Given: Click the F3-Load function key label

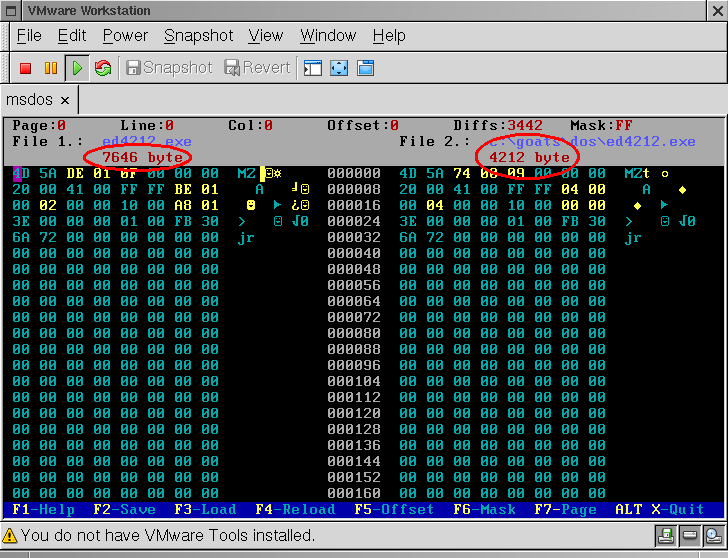Looking at the screenshot, I should point(205,509).
